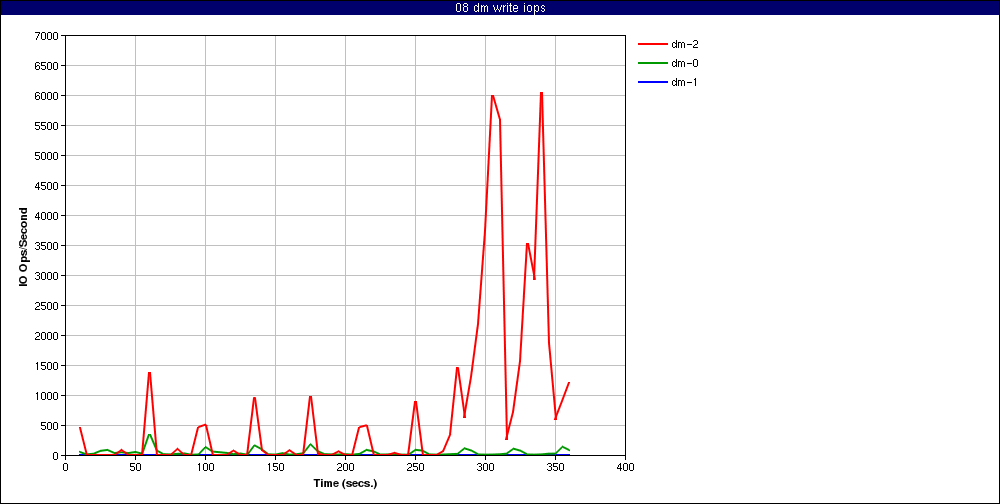The width and height of the screenshot is (1000, 504).
Task: Click the 4000 y-axis tick value
Action: click(46, 216)
